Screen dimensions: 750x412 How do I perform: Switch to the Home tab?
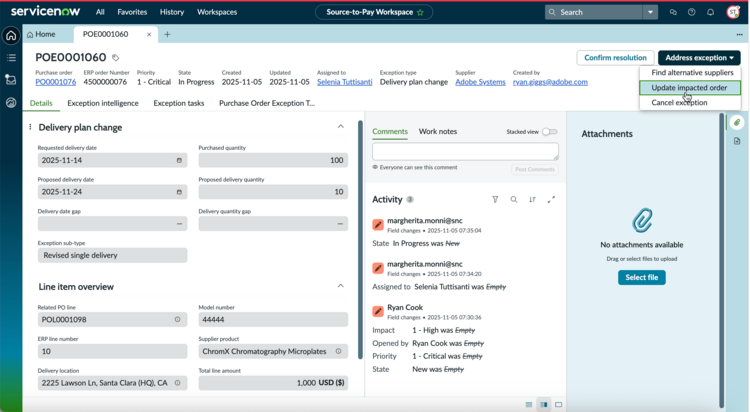41,34
